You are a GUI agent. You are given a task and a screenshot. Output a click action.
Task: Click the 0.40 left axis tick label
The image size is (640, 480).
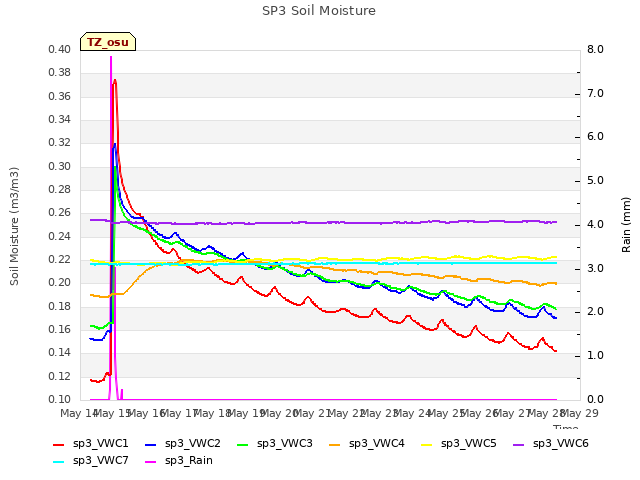[x=60, y=49]
